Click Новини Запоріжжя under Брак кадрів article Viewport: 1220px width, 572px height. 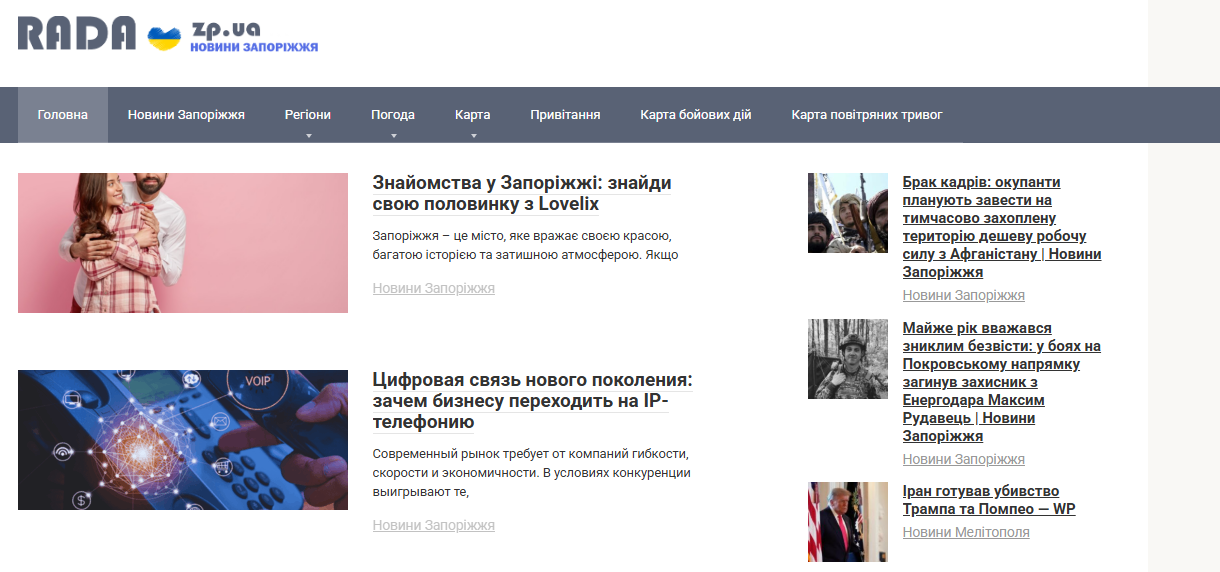(x=964, y=295)
